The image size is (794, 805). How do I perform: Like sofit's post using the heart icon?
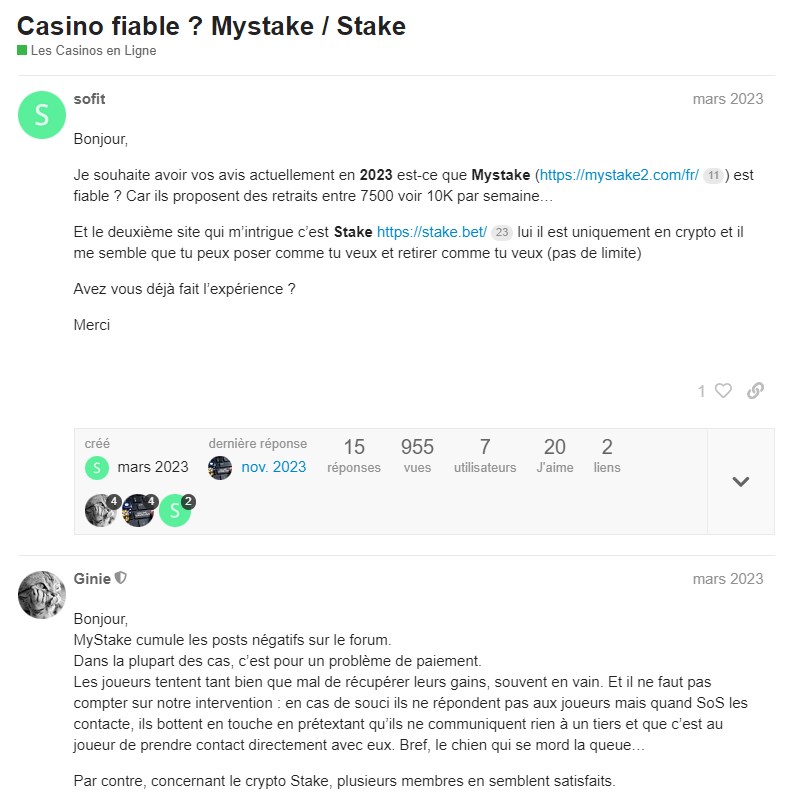point(723,391)
